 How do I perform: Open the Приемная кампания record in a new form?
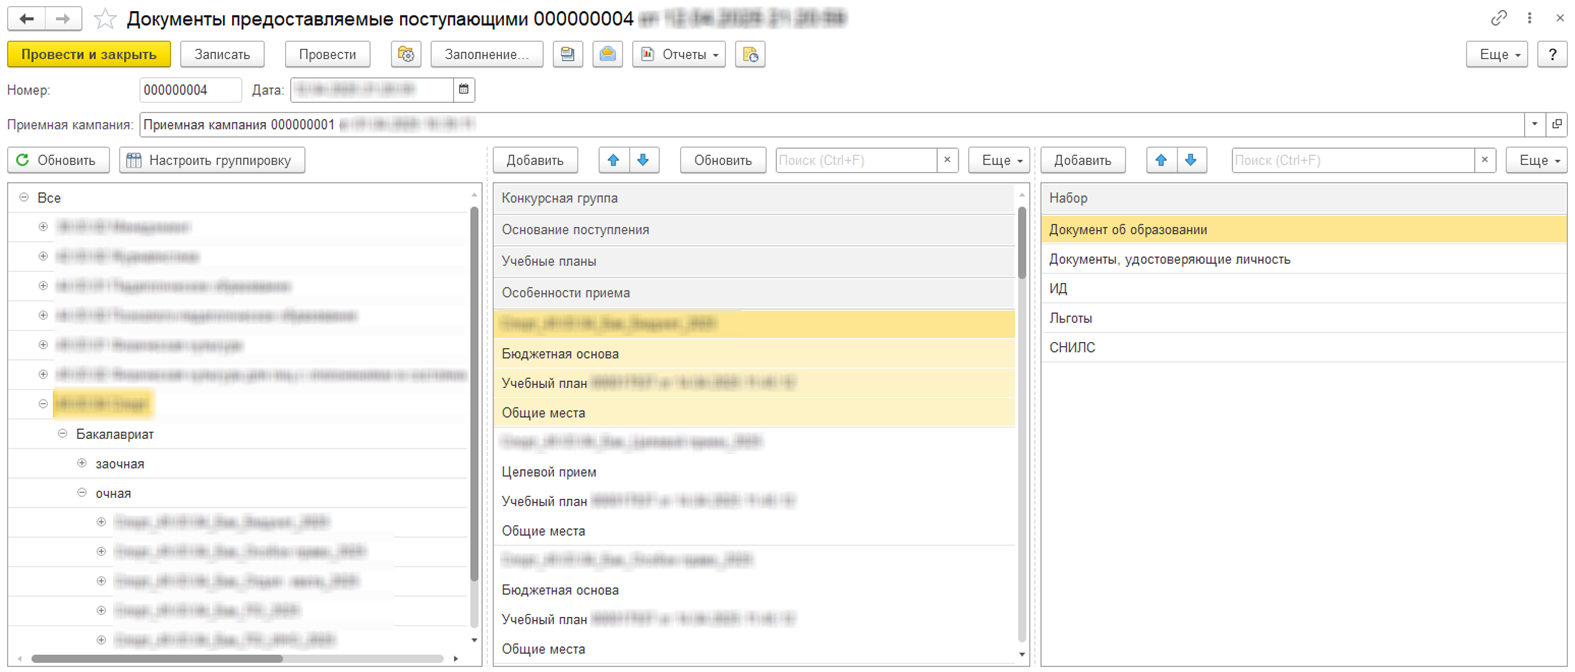pos(1556,125)
